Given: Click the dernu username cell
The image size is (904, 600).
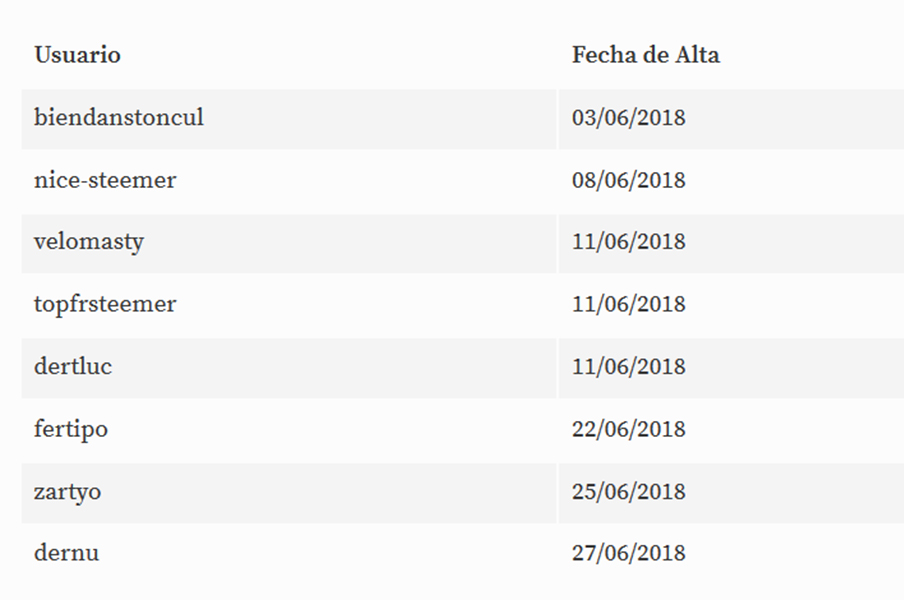Looking at the screenshot, I should pyautogui.click(x=66, y=553).
